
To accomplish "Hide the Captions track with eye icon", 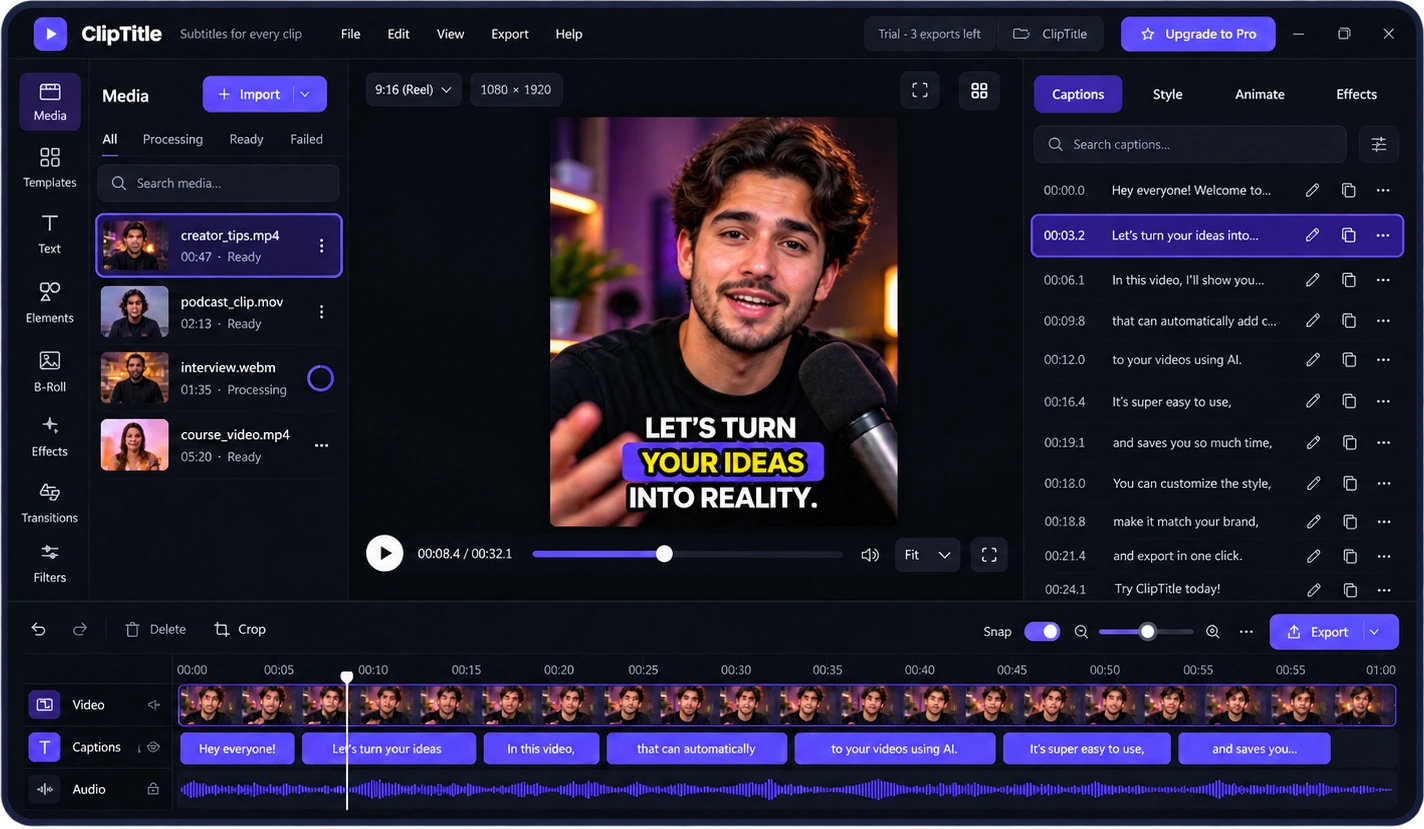I will coord(154,747).
